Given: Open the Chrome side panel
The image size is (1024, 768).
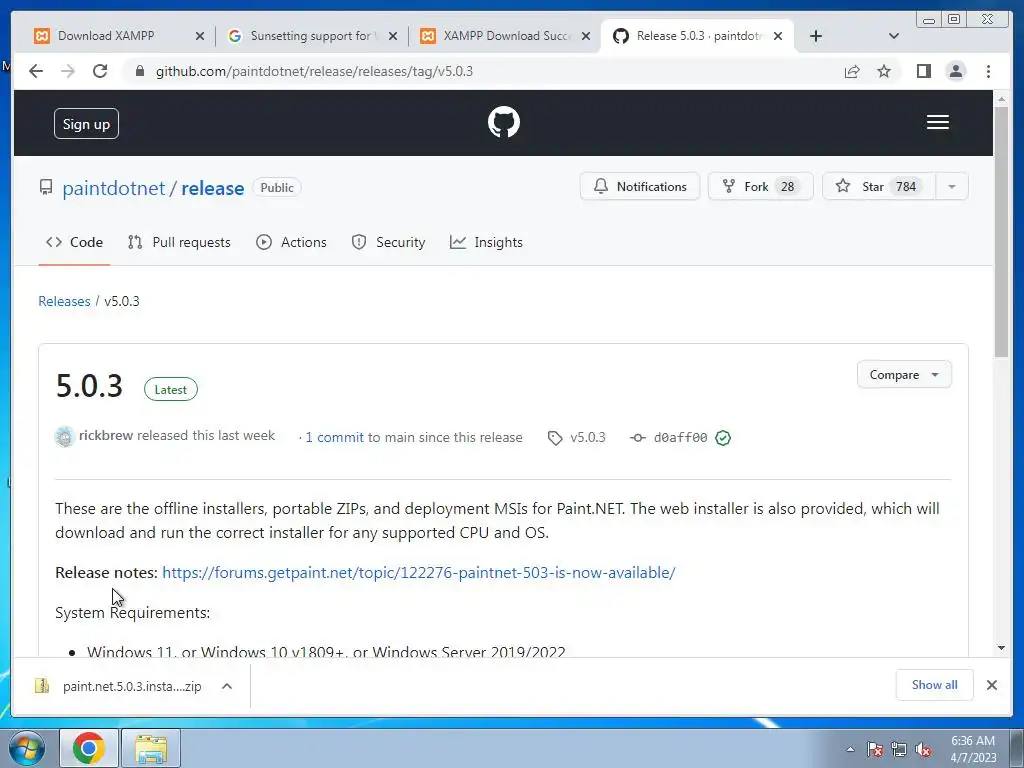Looking at the screenshot, I should [x=923, y=71].
